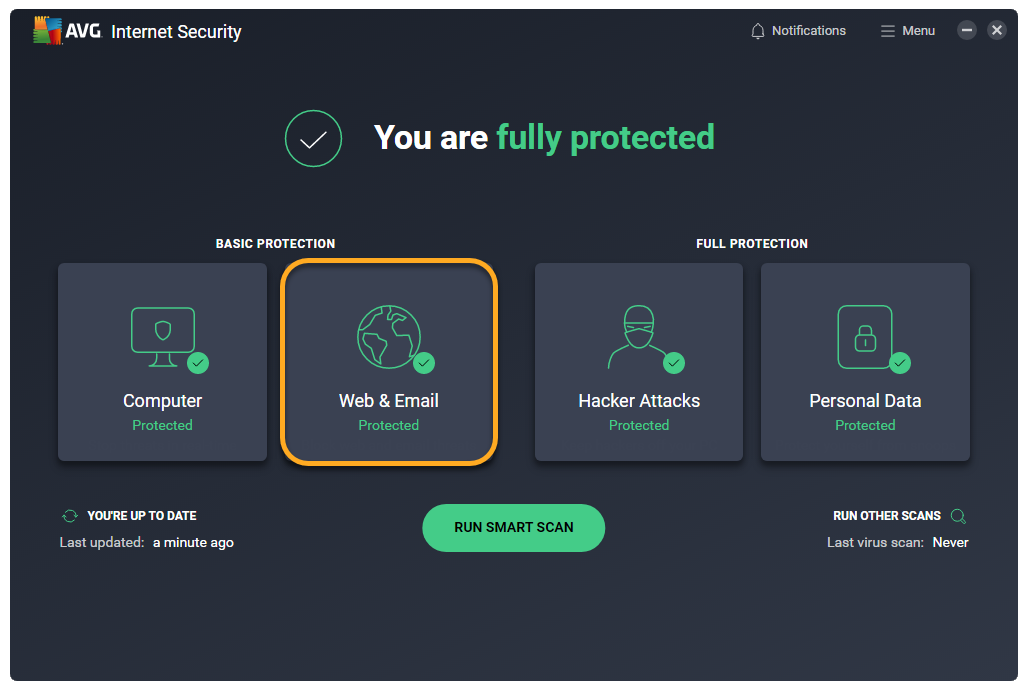Select the Computer tile label
The width and height of the screenshot is (1030, 691).
click(162, 401)
